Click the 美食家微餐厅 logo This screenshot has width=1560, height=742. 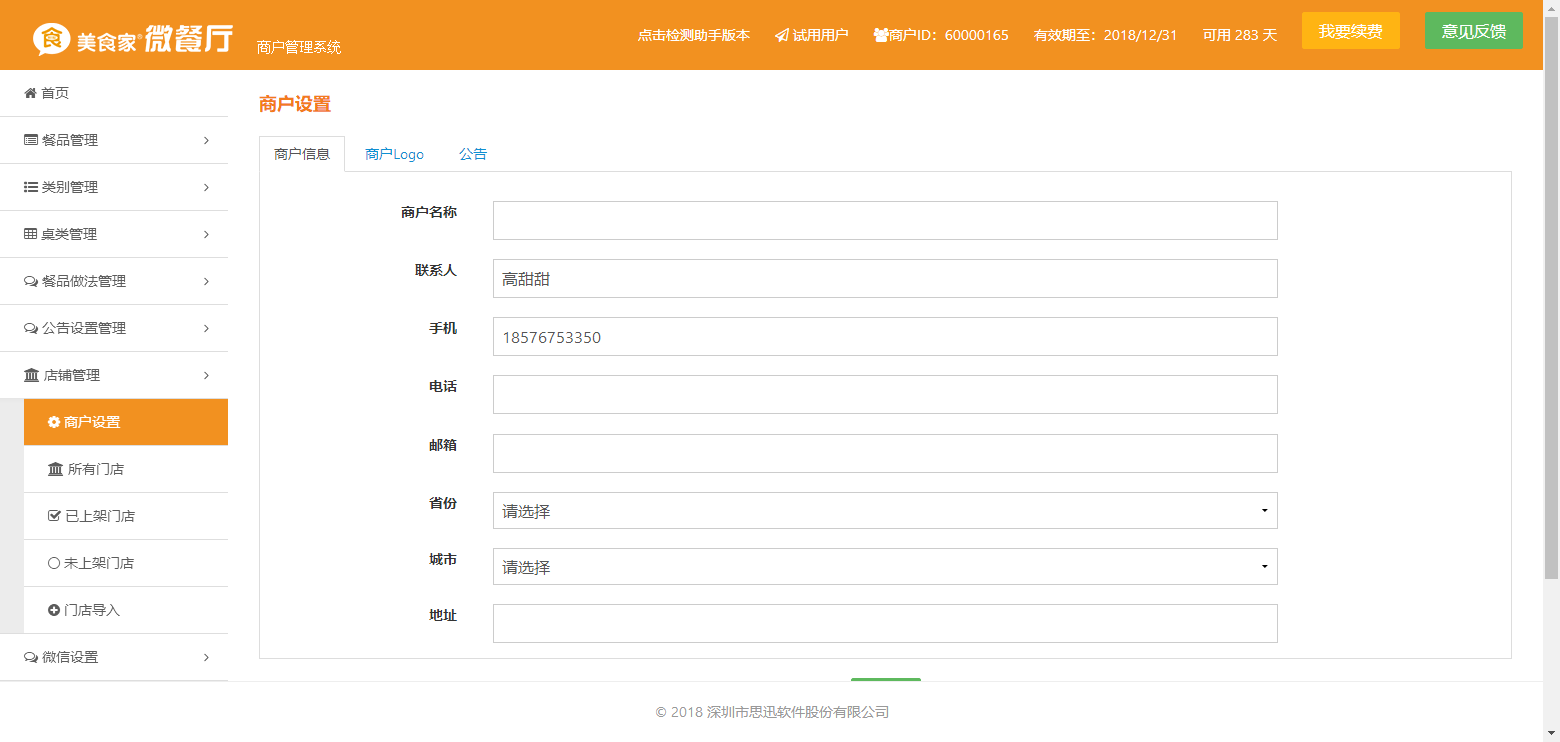tap(132, 38)
